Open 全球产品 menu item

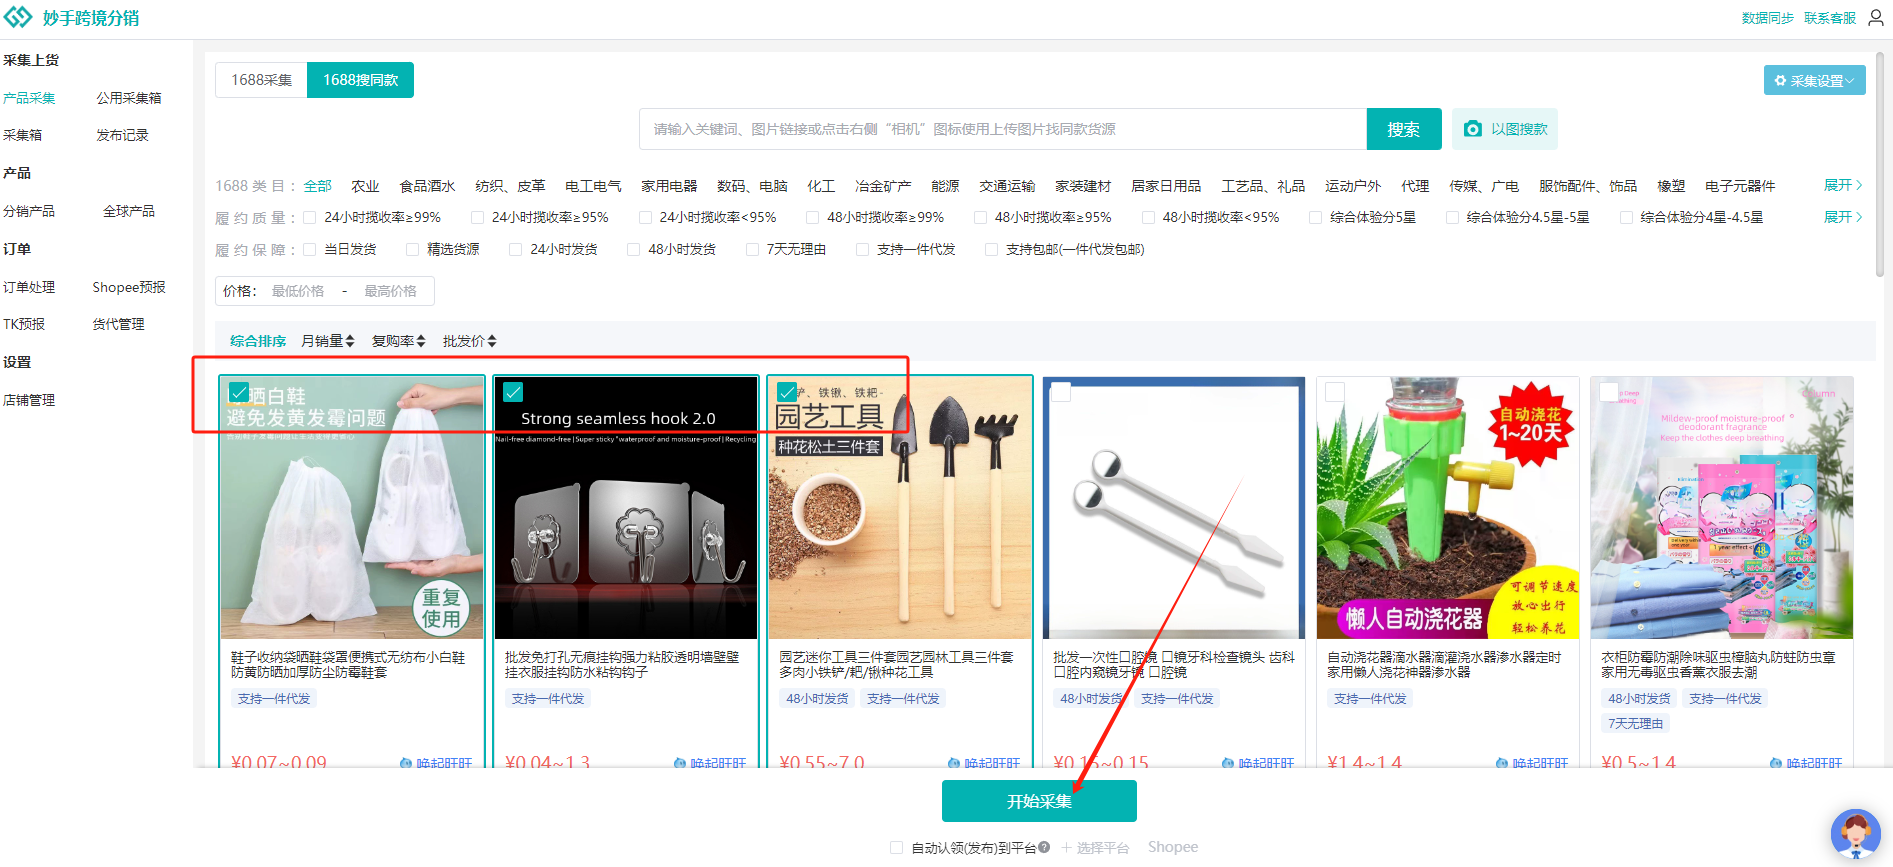tap(129, 211)
